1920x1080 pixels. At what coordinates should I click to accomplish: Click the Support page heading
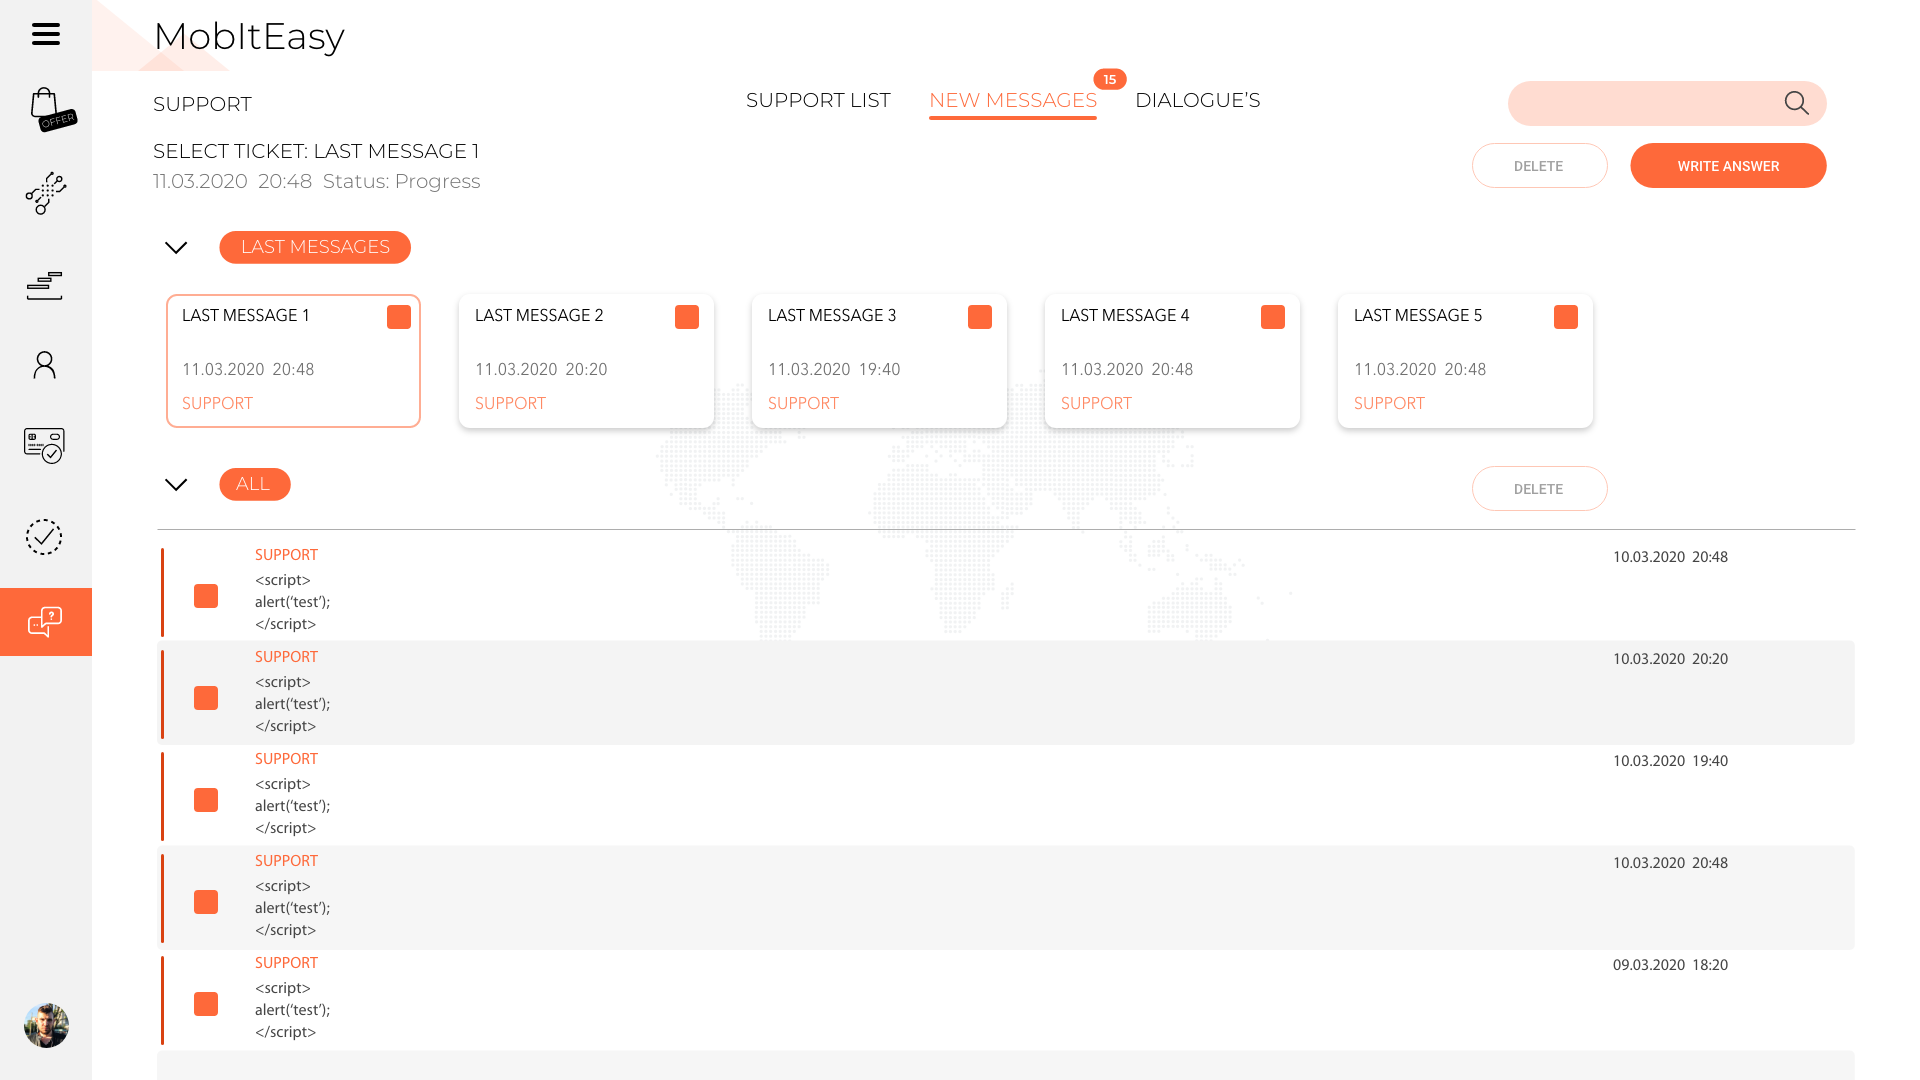coord(202,104)
